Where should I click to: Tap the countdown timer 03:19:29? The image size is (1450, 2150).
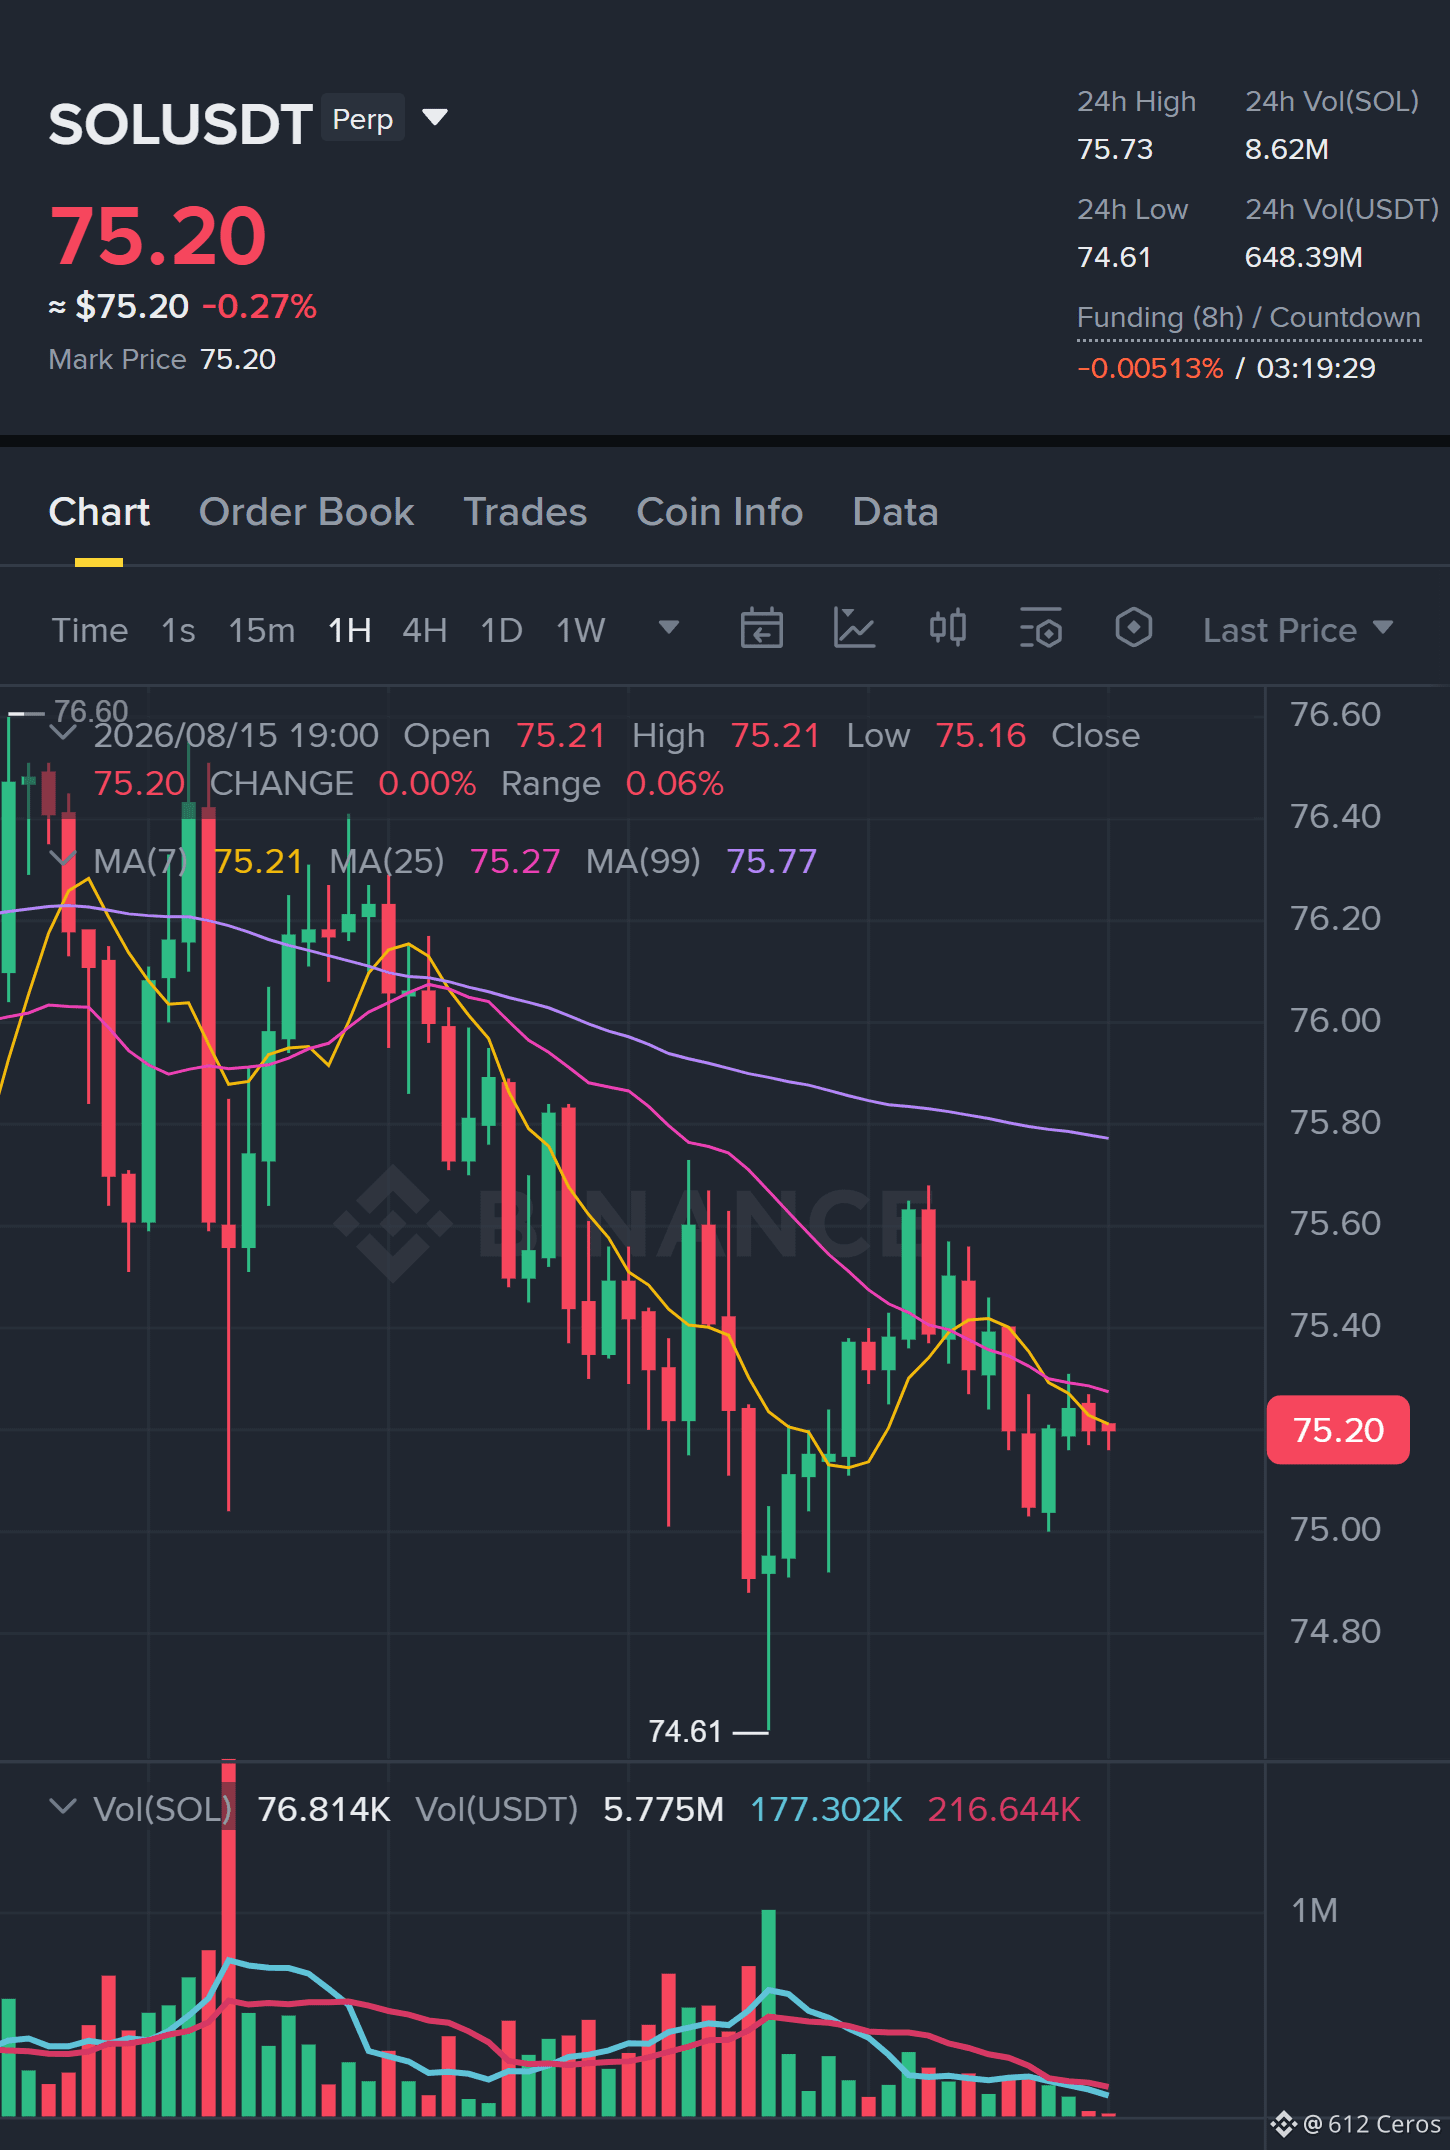(x=1316, y=368)
